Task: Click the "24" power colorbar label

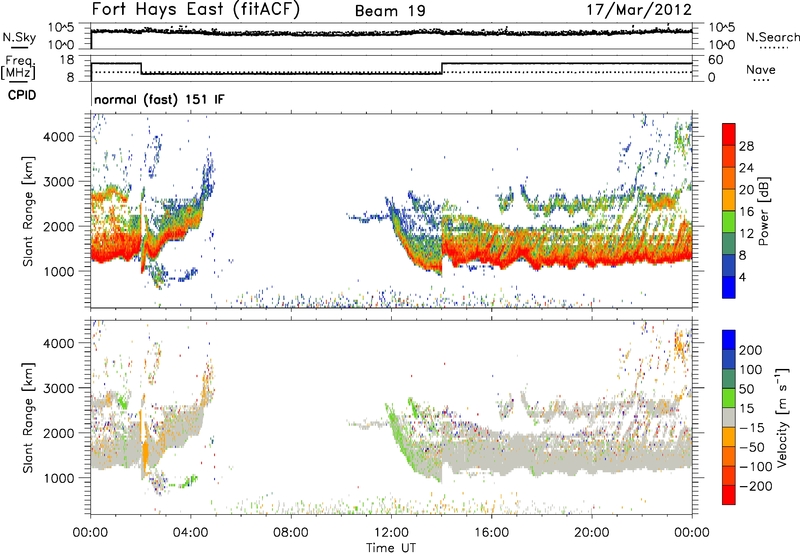Action: pos(746,168)
